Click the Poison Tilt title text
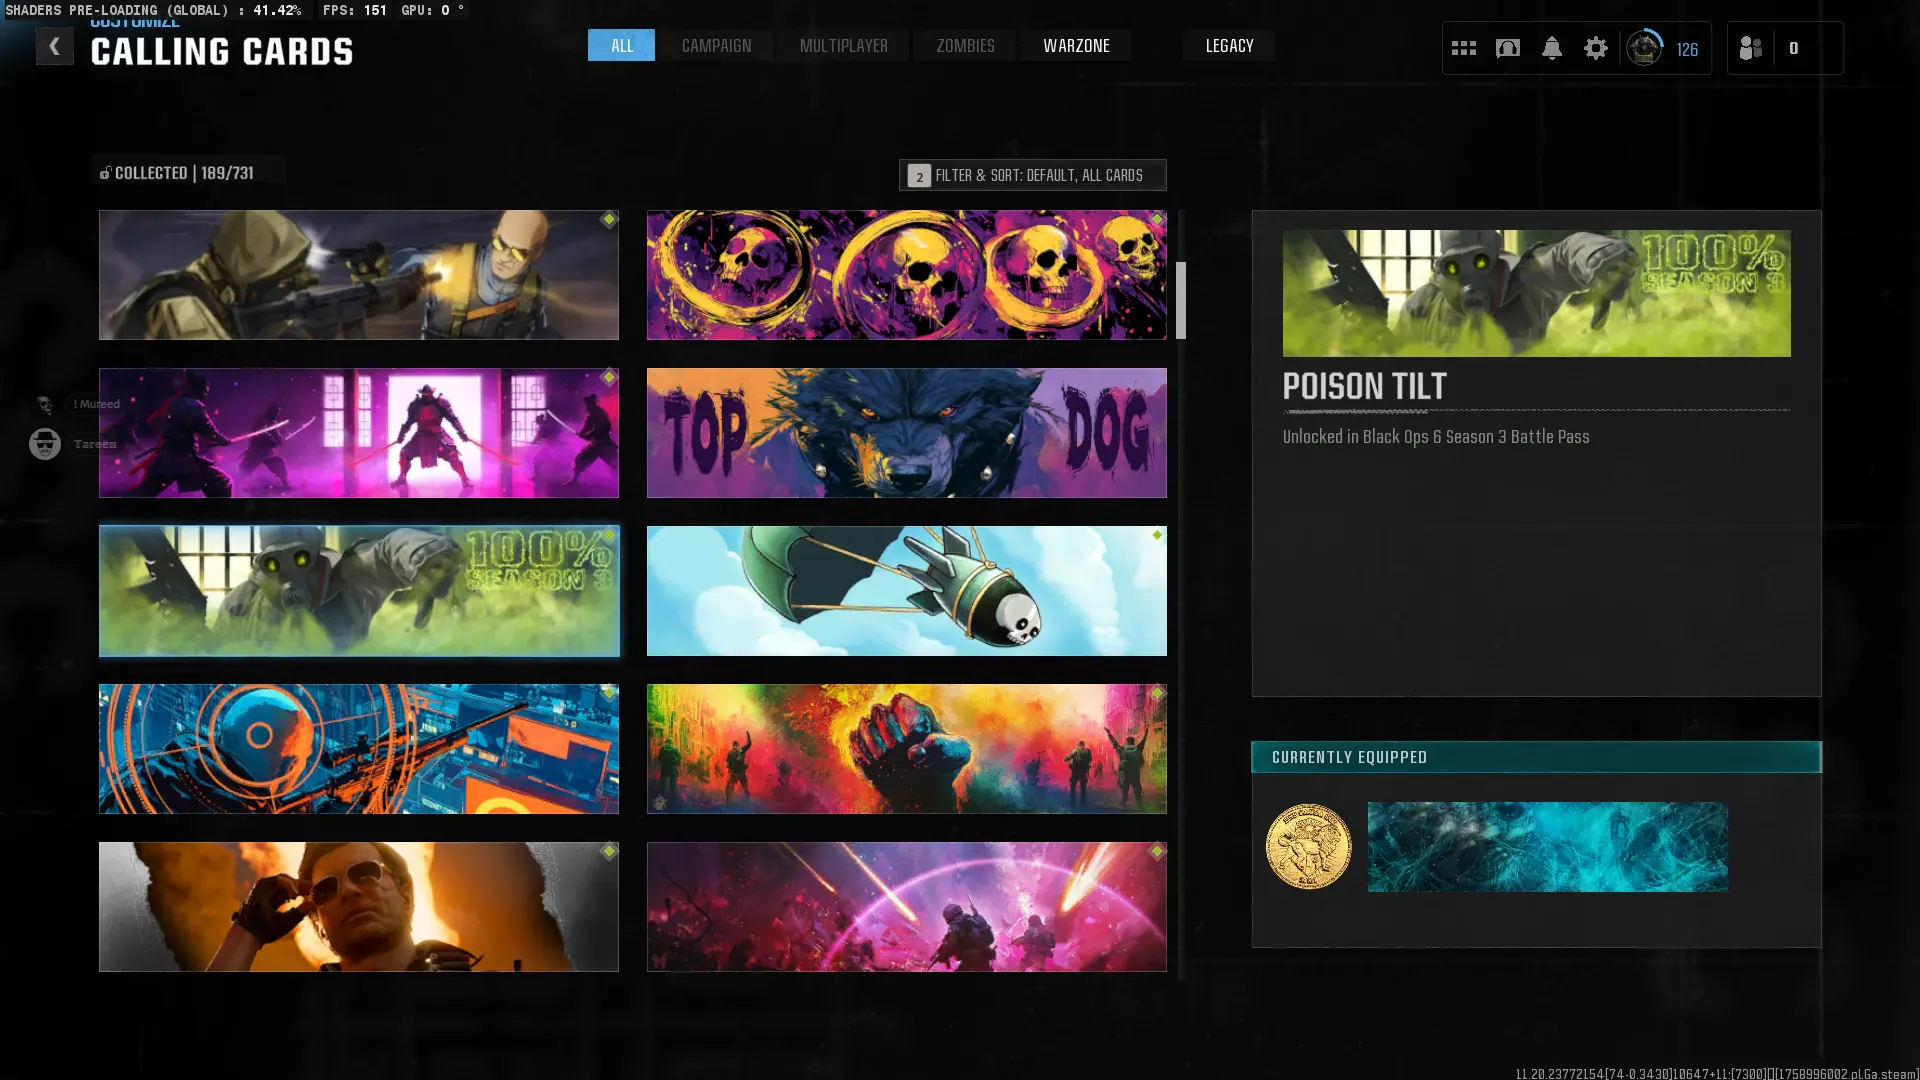This screenshot has height=1080, width=1920. [1364, 387]
